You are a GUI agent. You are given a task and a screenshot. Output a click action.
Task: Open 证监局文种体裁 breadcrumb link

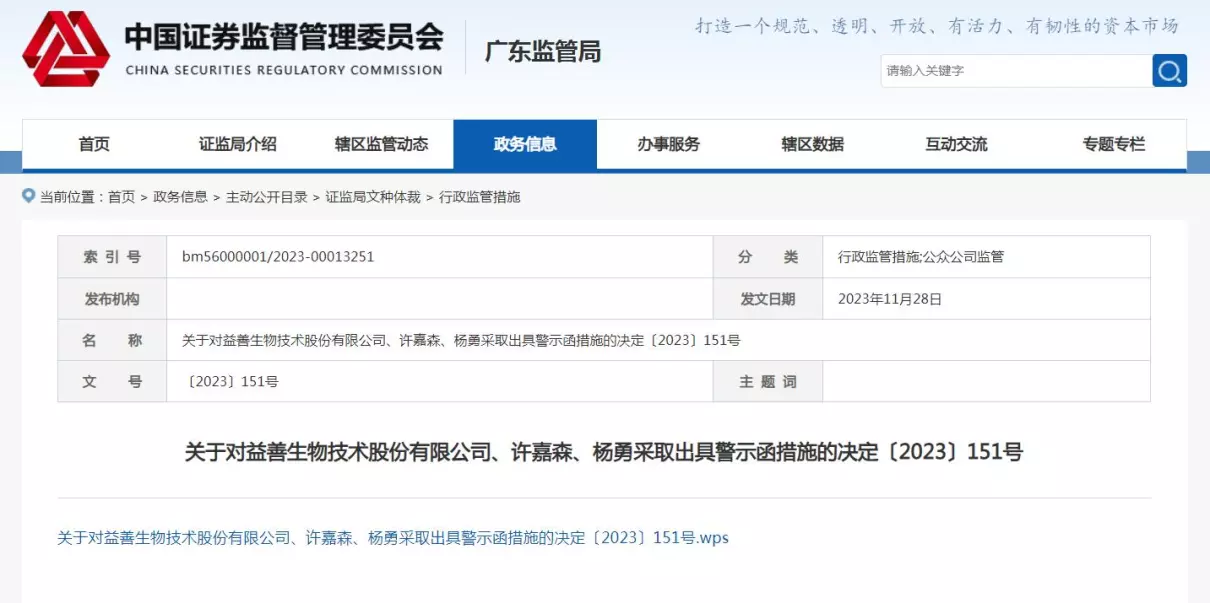pos(374,197)
